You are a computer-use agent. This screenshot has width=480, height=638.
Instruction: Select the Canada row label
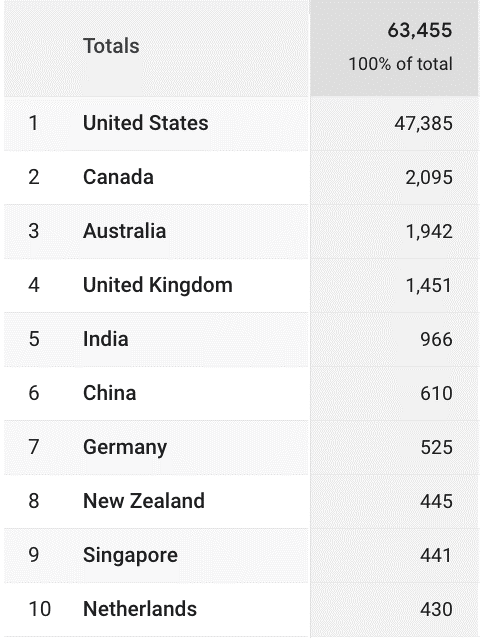pyautogui.click(x=118, y=177)
